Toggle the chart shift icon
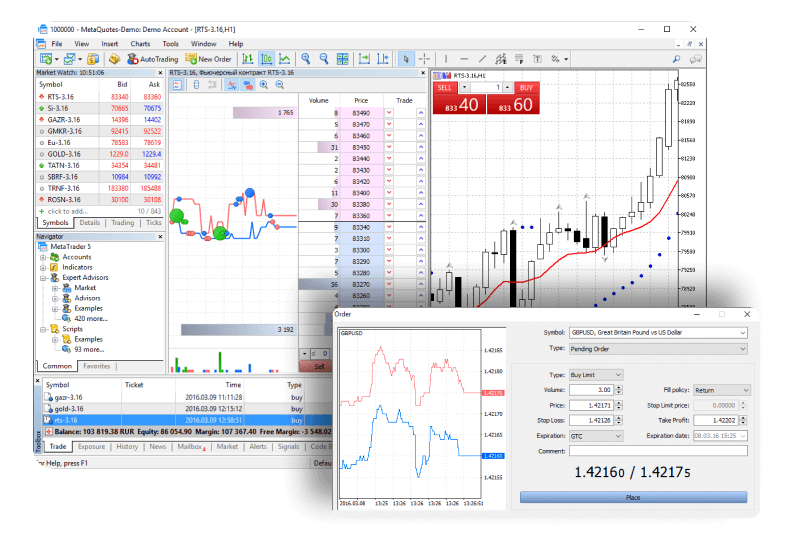This screenshot has height=550, width=800. pyautogui.click(x=383, y=59)
